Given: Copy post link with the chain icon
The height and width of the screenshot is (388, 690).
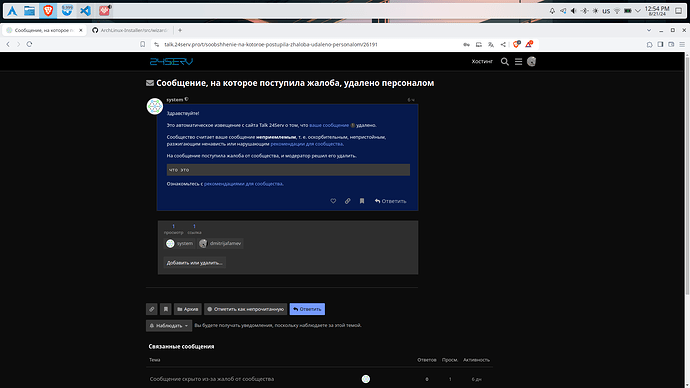Looking at the screenshot, I should click(347, 201).
